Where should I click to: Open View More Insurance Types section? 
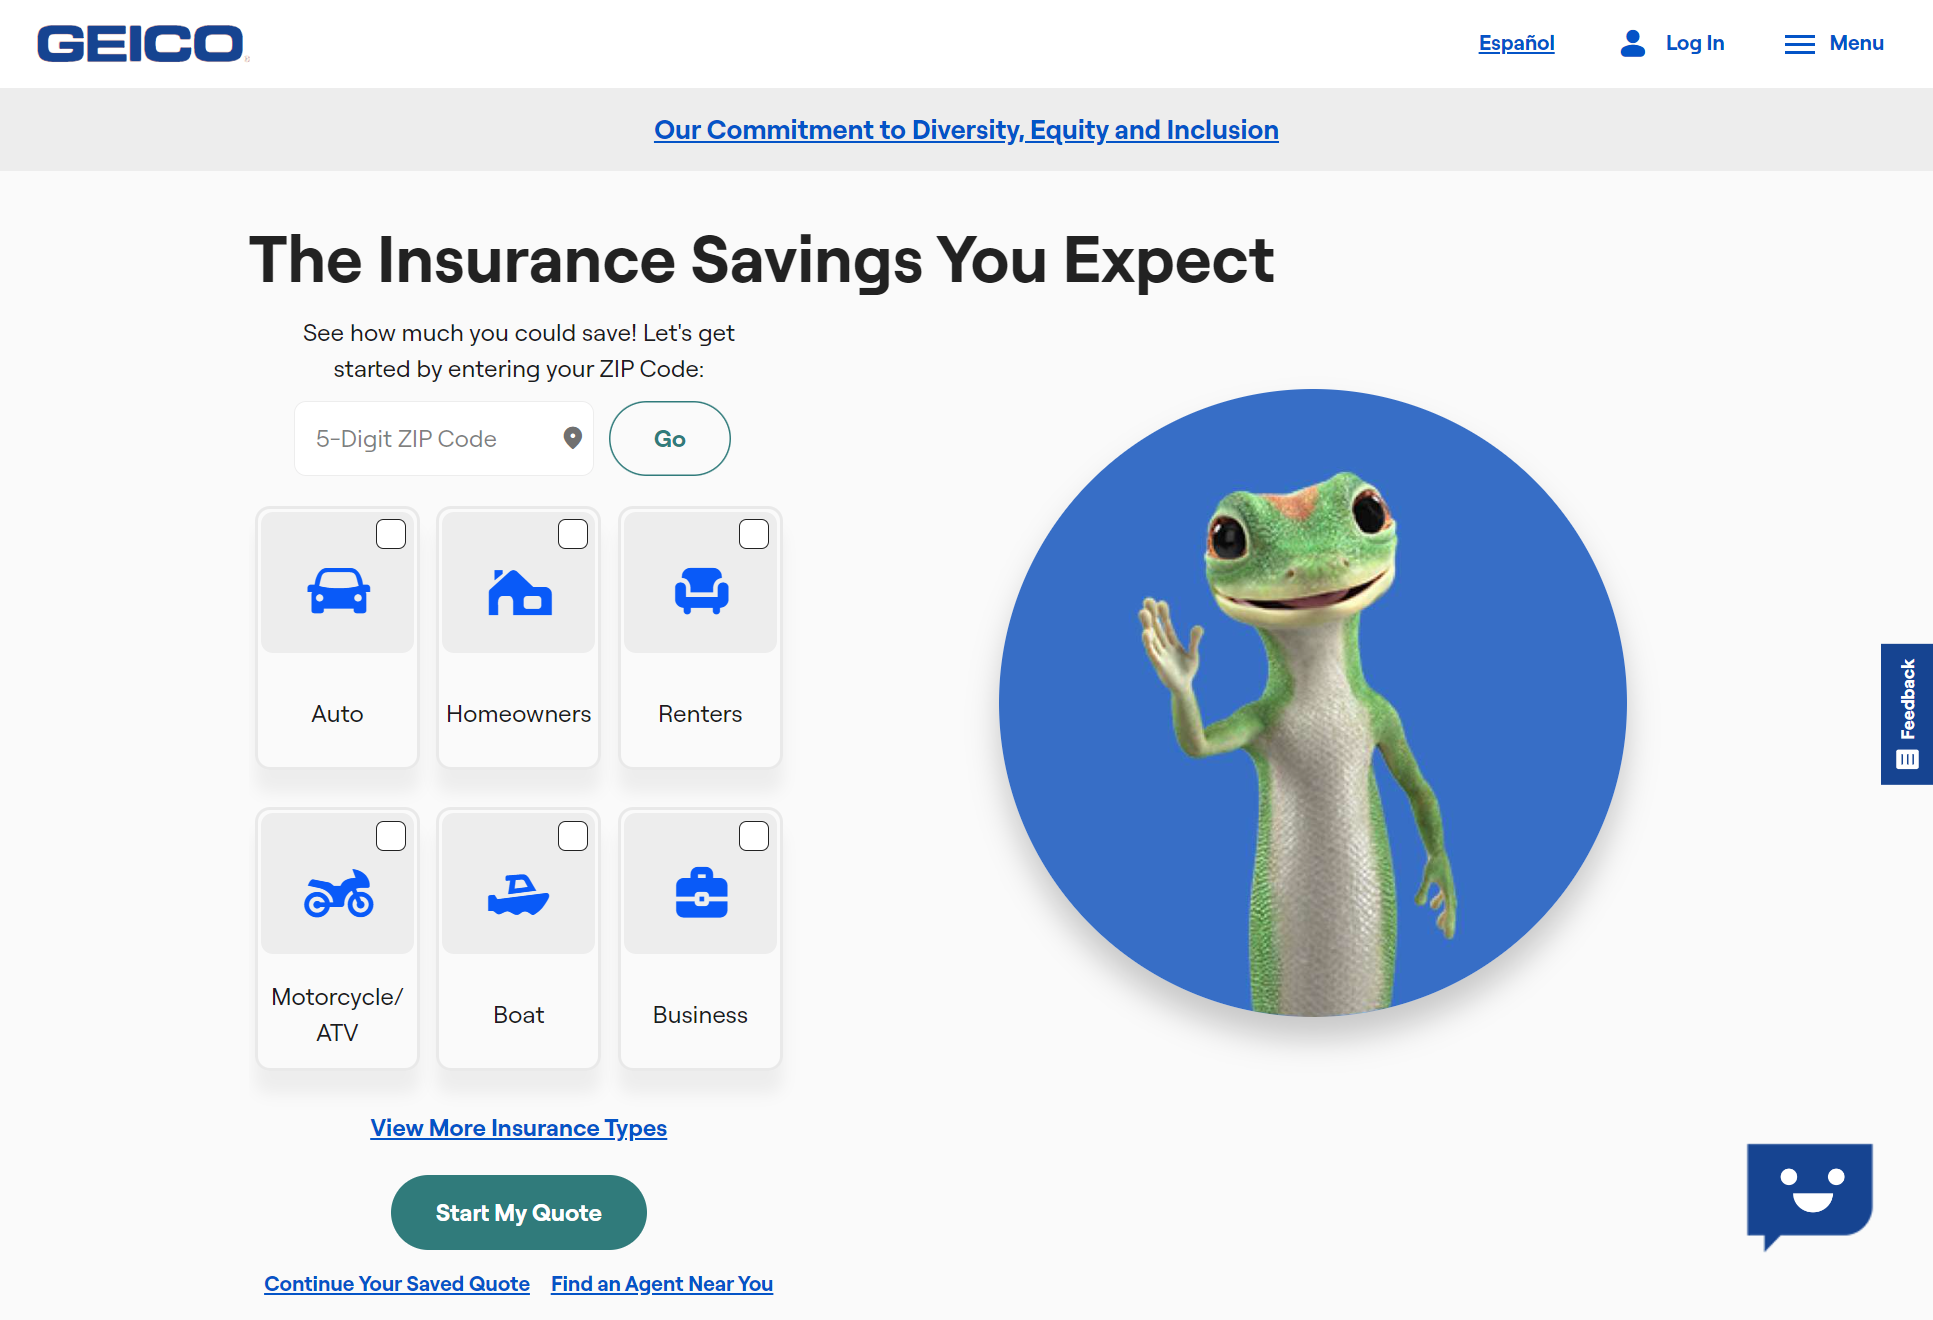pyautogui.click(x=517, y=1128)
